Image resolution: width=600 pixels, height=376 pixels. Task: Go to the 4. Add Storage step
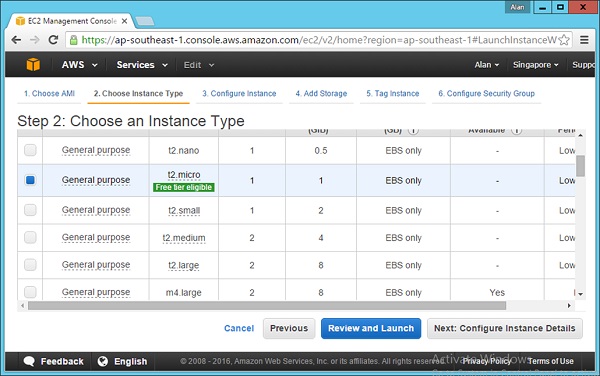tap(321, 93)
